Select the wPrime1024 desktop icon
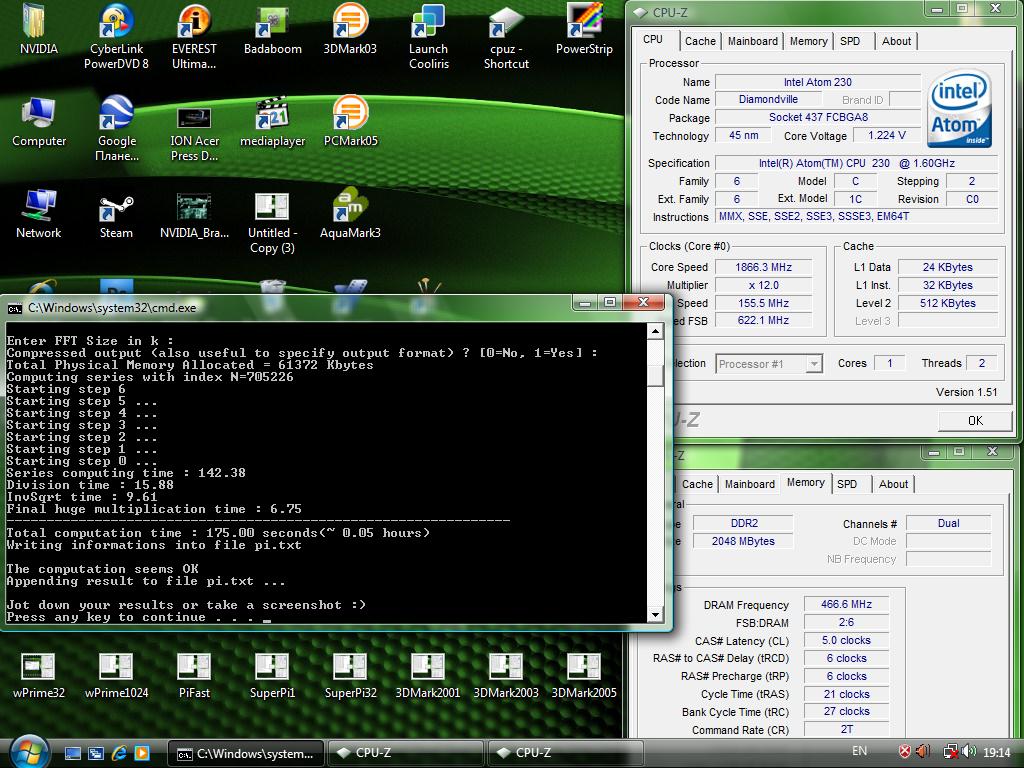The height and width of the screenshot is (768, 1024). [x=116, y=676]
